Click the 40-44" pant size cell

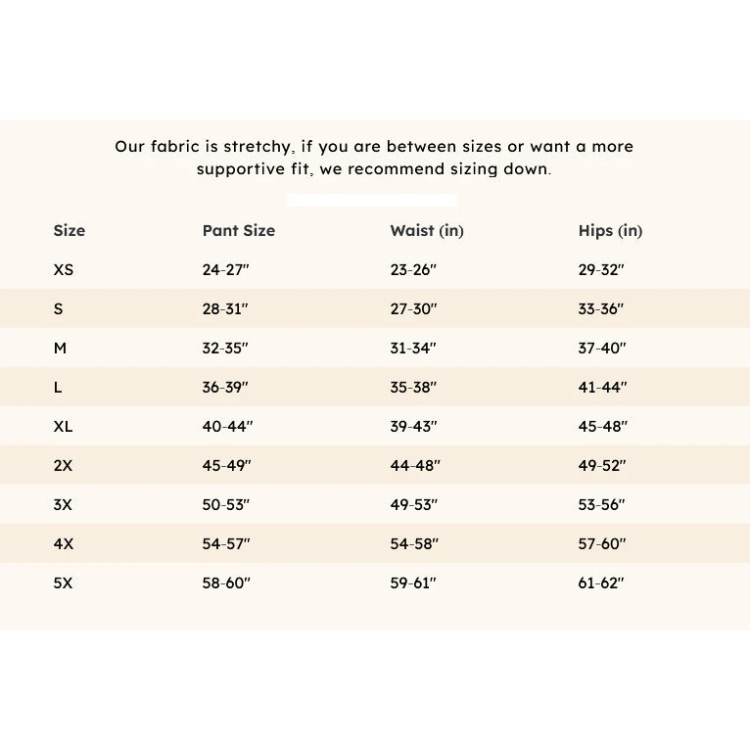tap(227, 426)
